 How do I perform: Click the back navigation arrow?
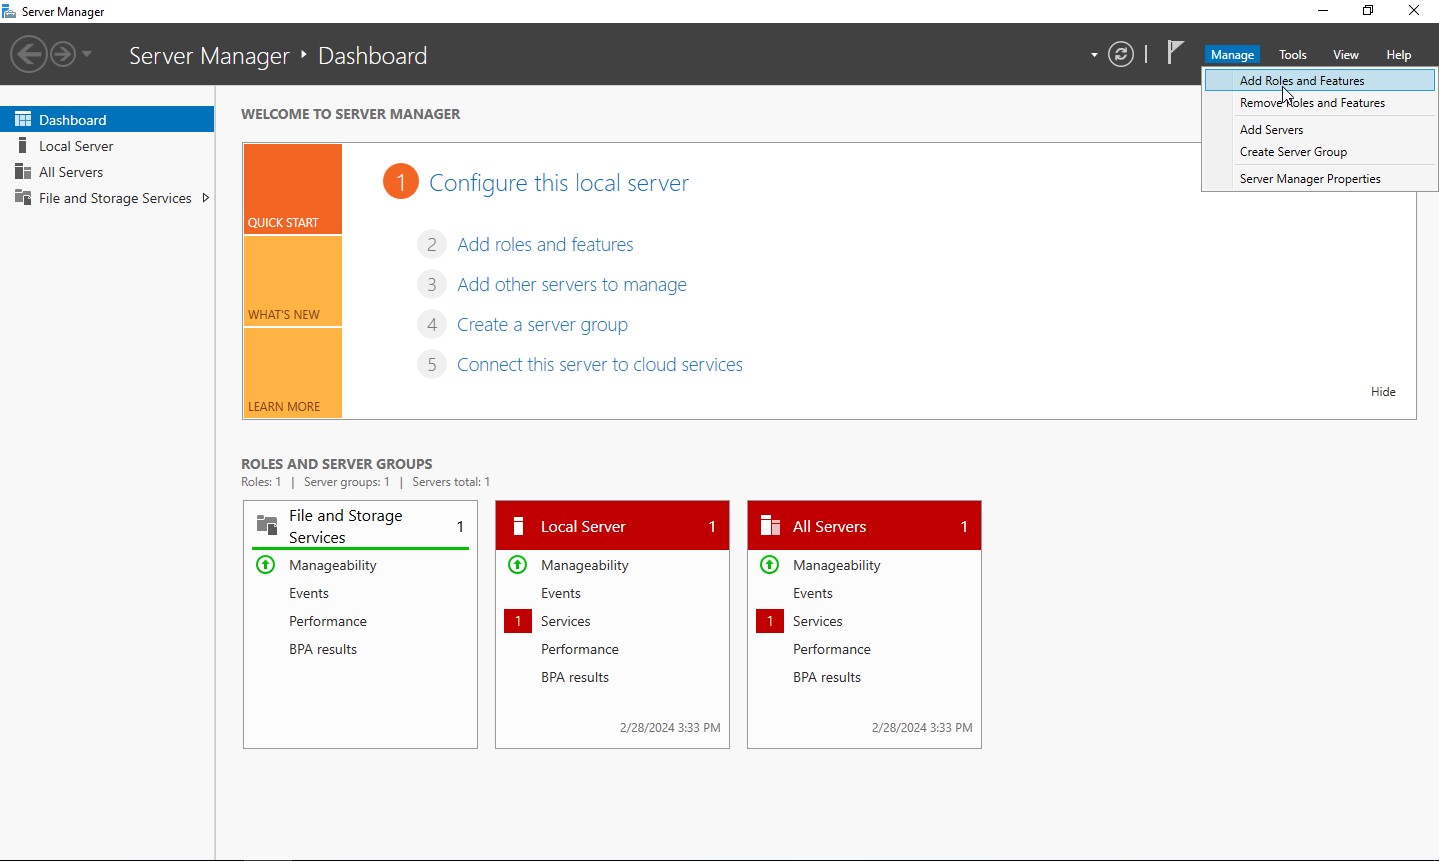pyautogui.click(x=29, y=53)
